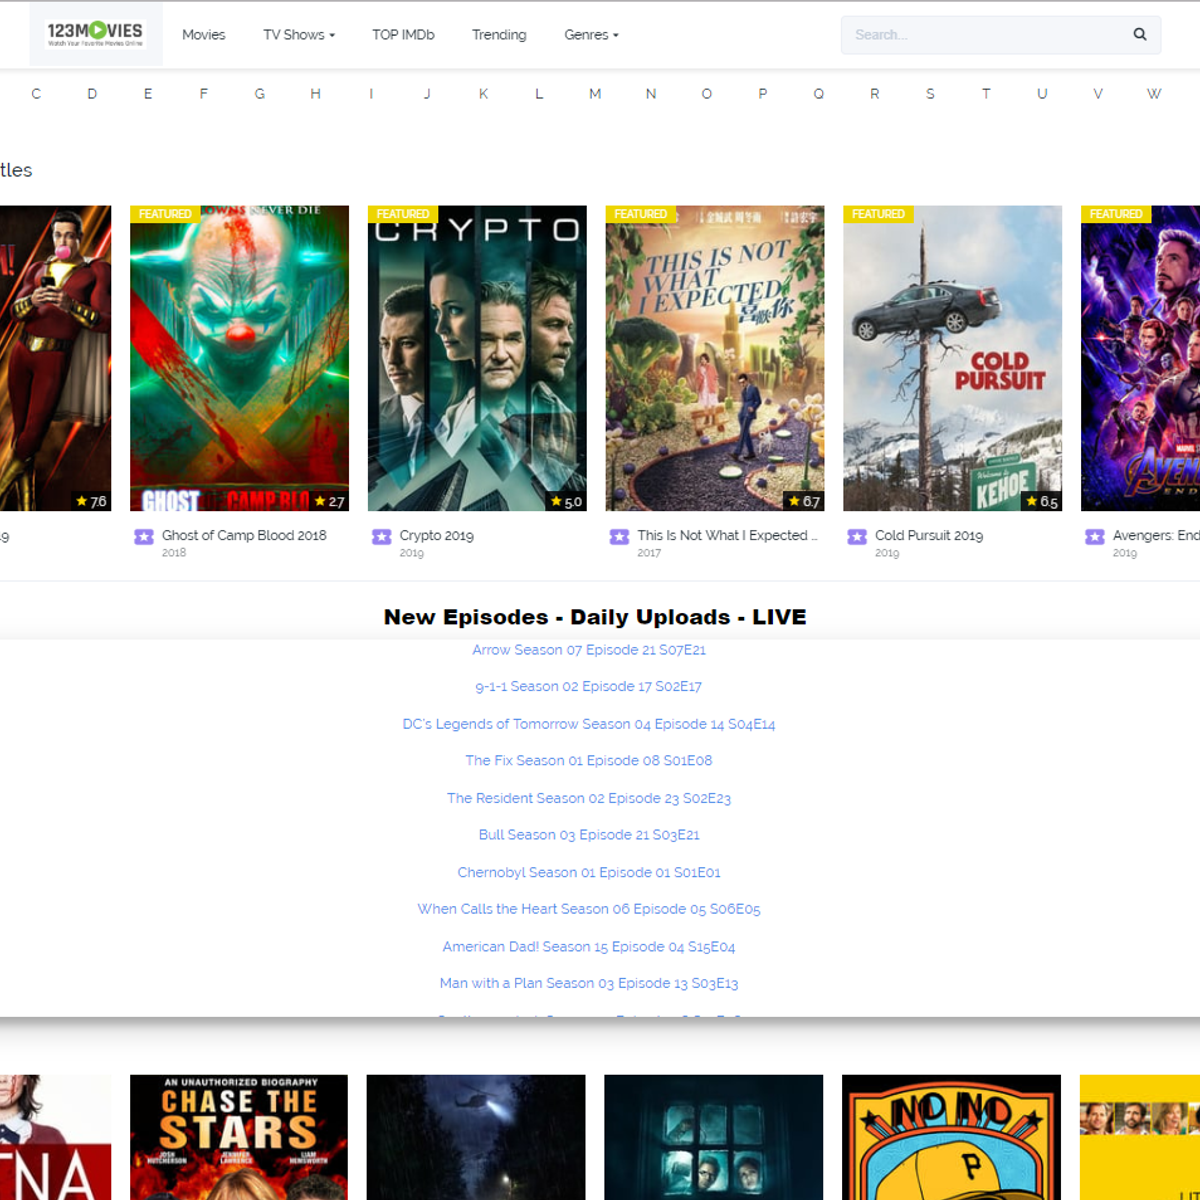Filter titles by letter O
The image size is (1200, 1200).
[x=706, y=94]
